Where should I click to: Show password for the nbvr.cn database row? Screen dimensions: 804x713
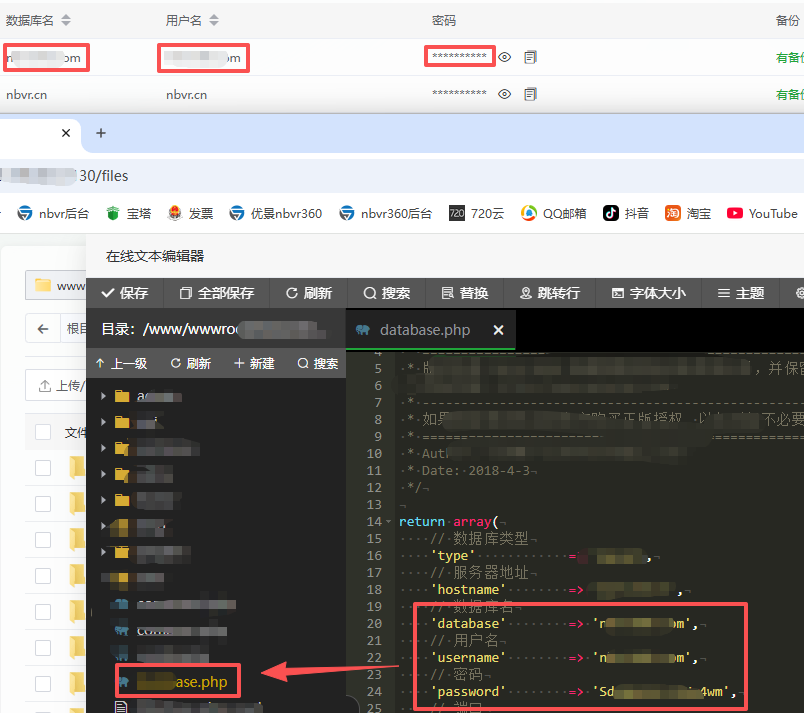505,94
